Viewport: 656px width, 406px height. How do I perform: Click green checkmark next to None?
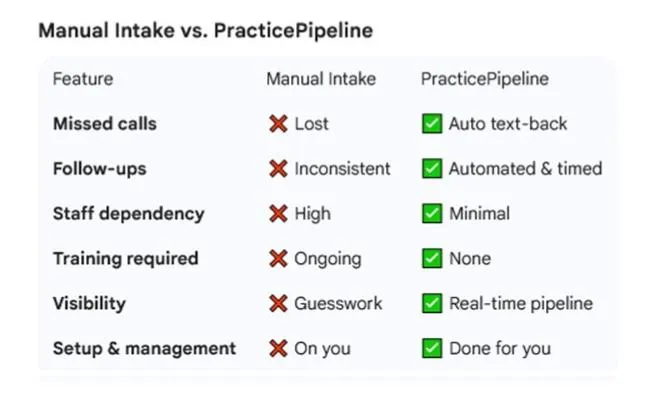pos(432,258)
